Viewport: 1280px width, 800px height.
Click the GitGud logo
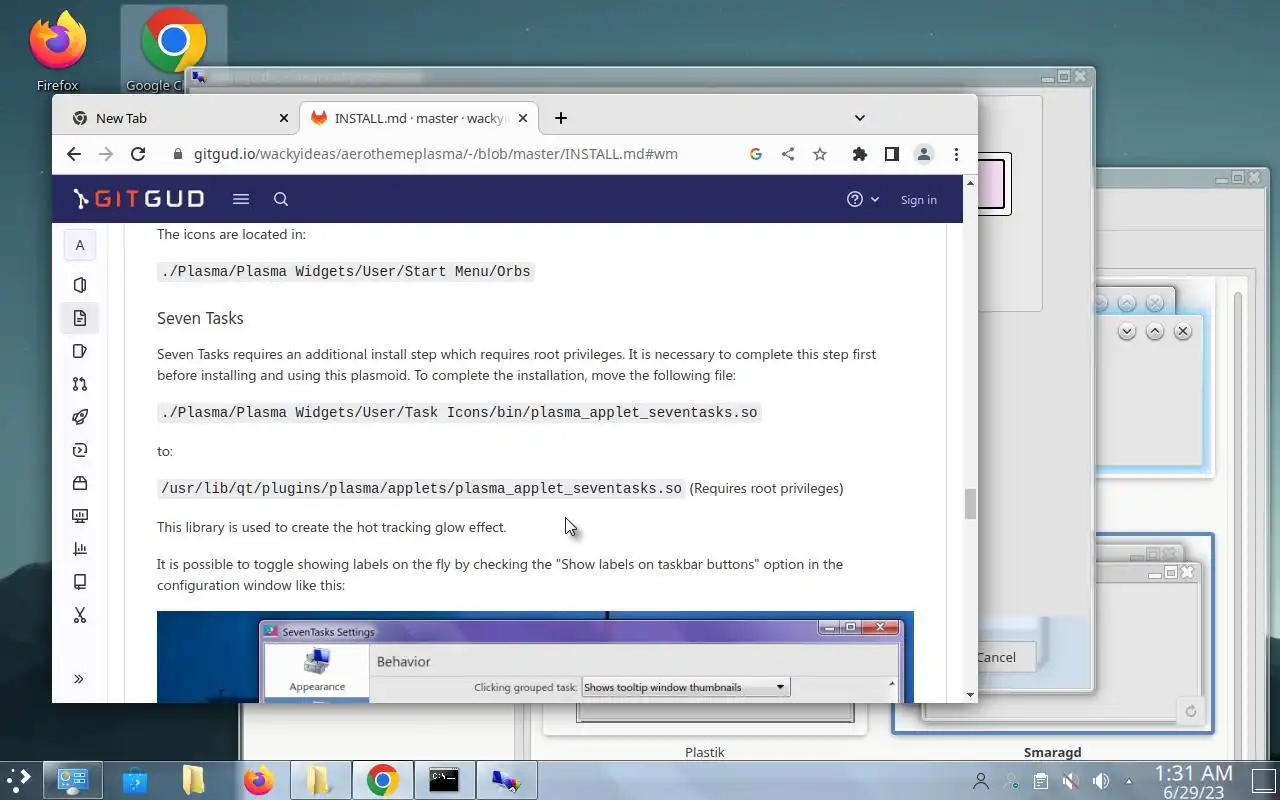point(139,199)
